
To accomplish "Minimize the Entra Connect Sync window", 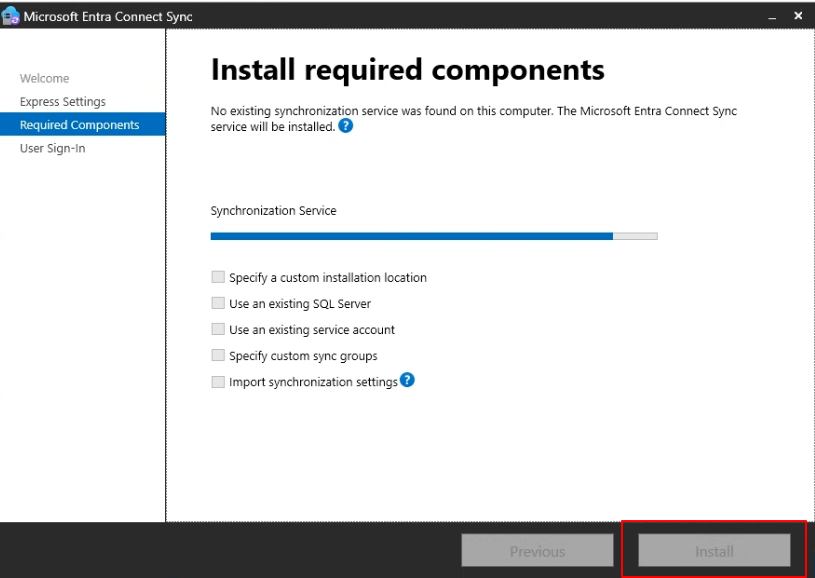I will (x=772, y=17).
